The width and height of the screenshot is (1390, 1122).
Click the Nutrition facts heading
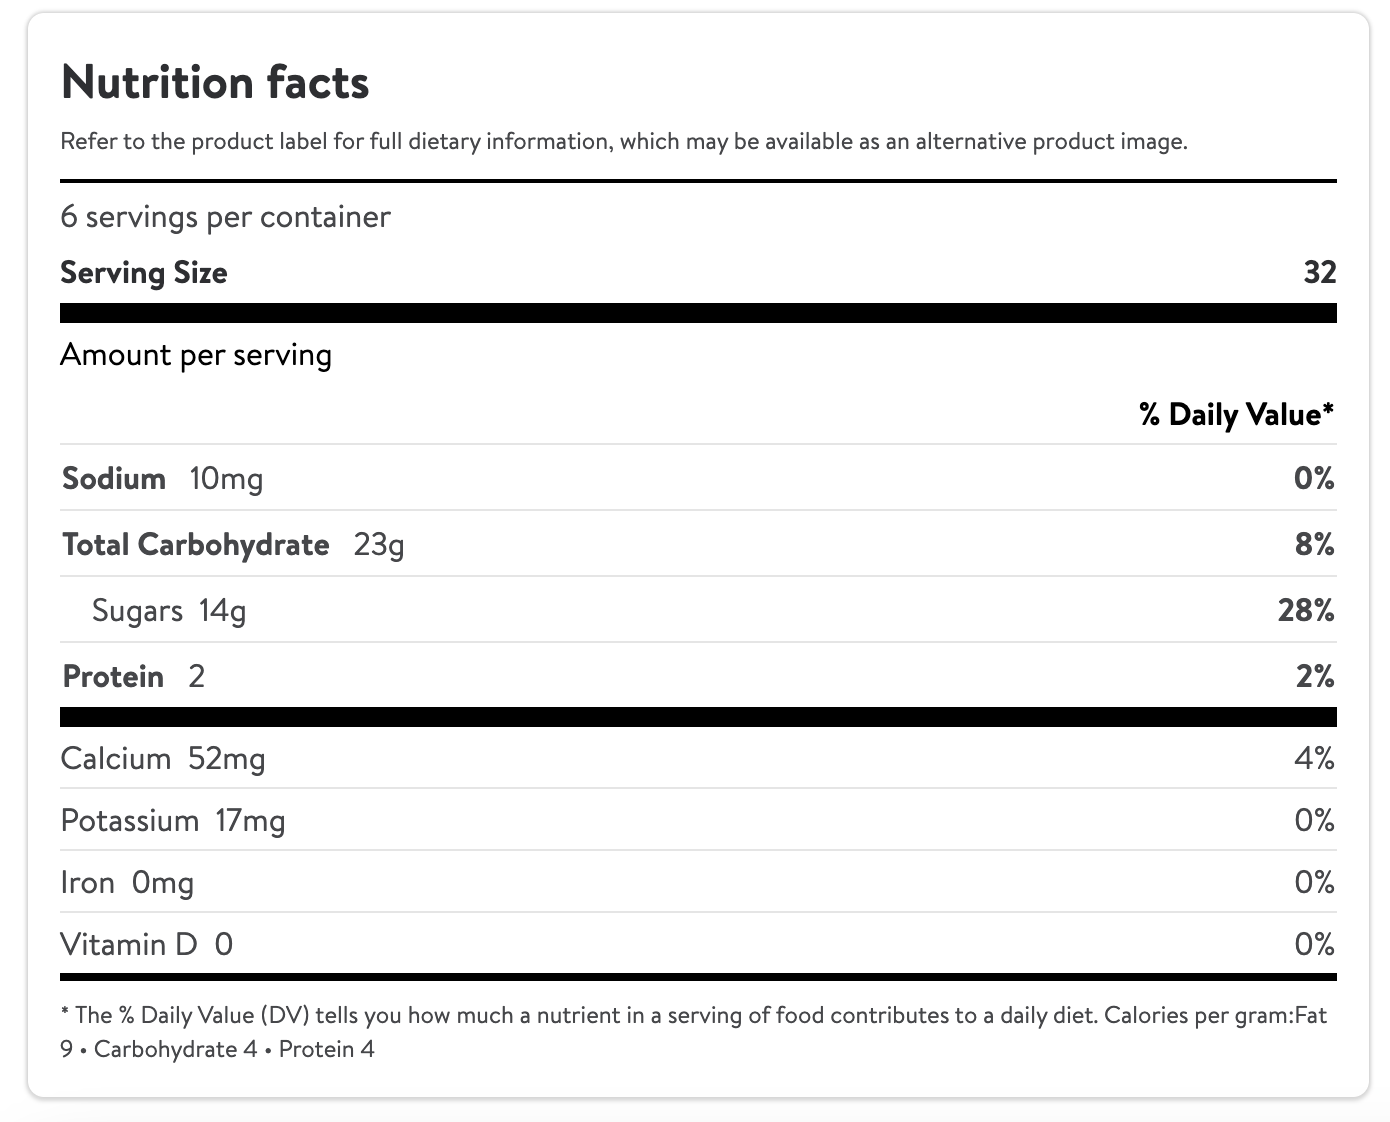click(215, 82)
